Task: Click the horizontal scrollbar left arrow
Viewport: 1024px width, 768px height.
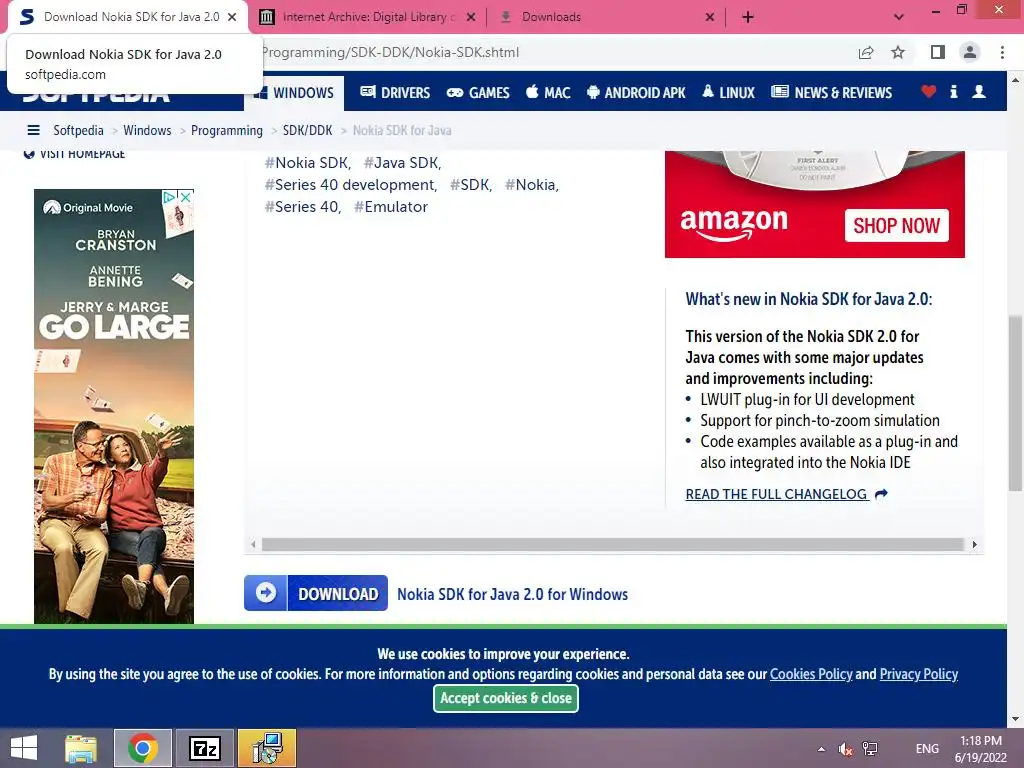Action: (x=253, y=544)
